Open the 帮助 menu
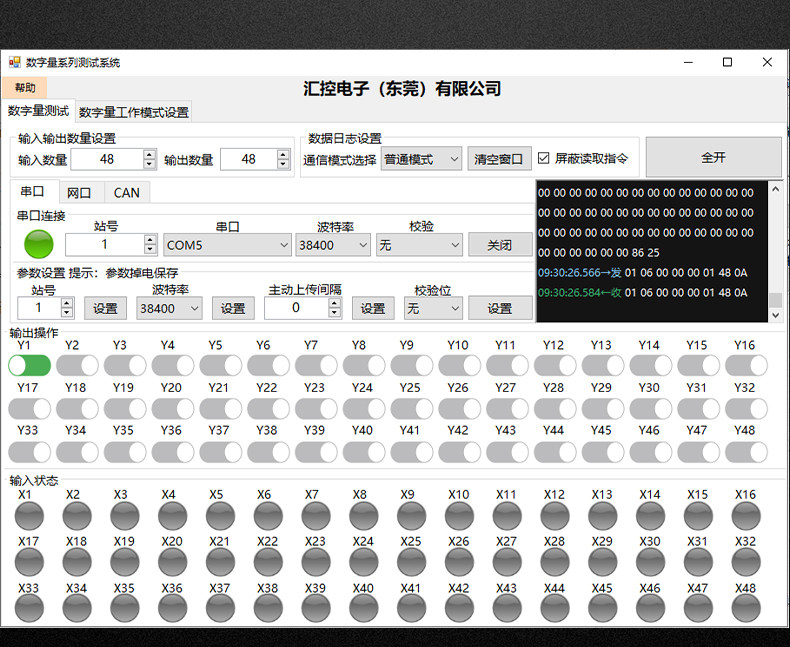Viewport: 790px width, 647px height. point(25,88)
